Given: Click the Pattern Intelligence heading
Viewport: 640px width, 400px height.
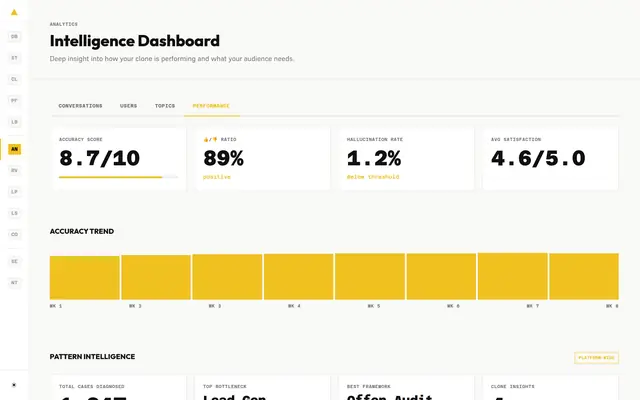Looking at the screenshot, I should (x=92, y=356).
